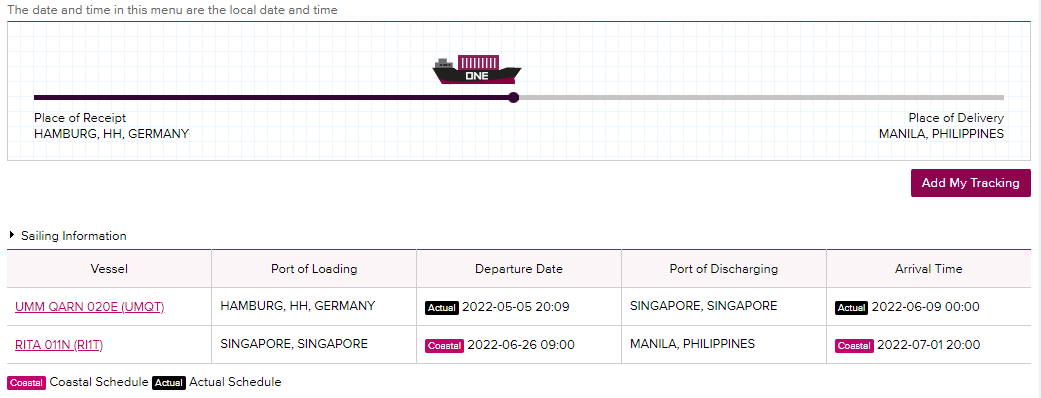Viewport: 1041px width, 398px height.
Task: Select the Port of Loading column header
Action: point(314,268)
